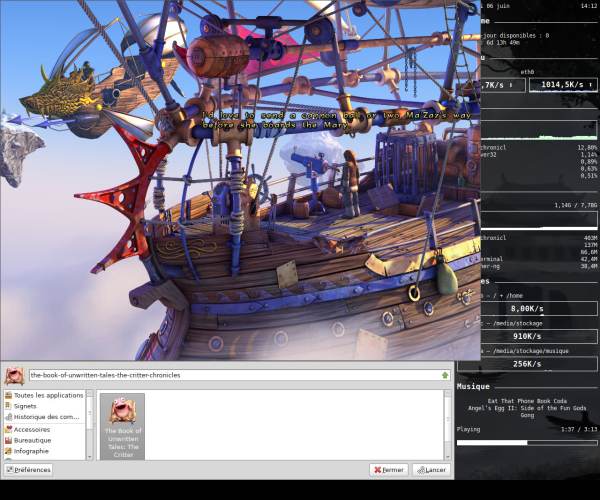Focus the command text field
This screenshot has height=500, width=600.
pyautogui.click(x=235, y=375)
